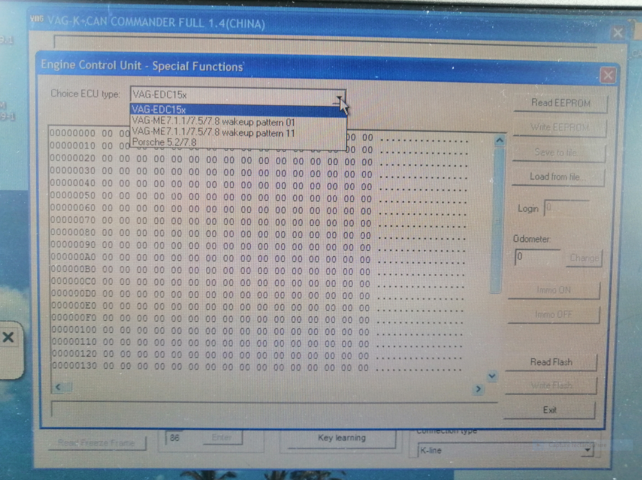Open the Connection type K-line dropdown
This screenshot has width=642, height=480.
588,451
